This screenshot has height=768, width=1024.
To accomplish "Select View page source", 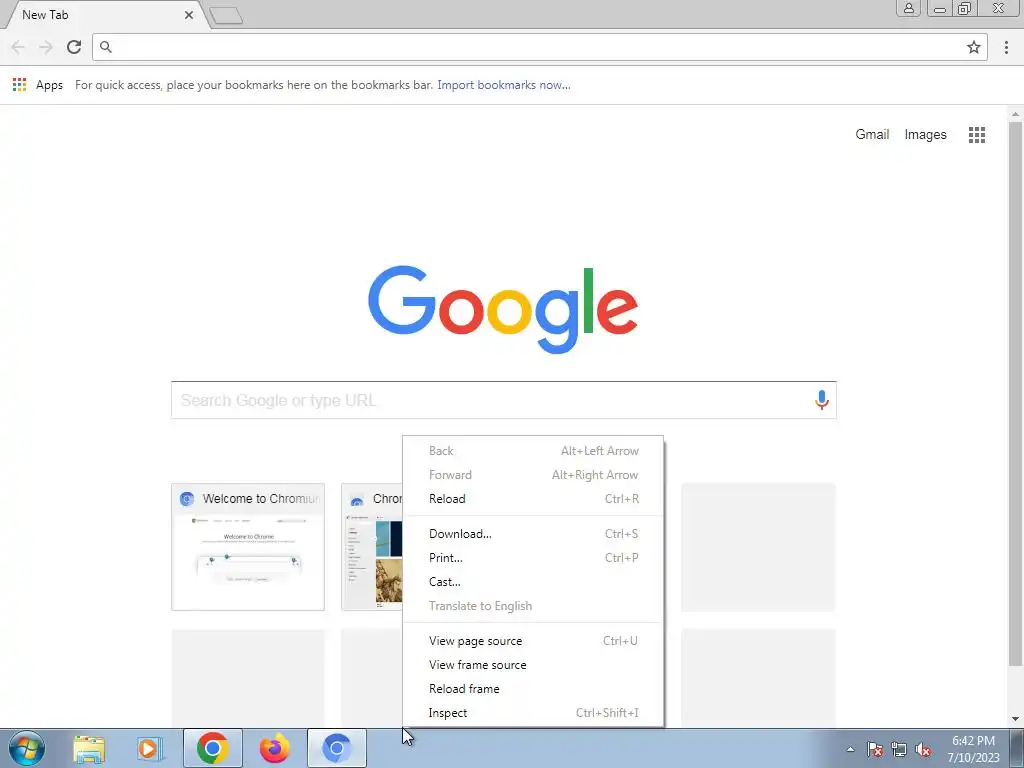I will pyautogui.click(x=533, y=641).
